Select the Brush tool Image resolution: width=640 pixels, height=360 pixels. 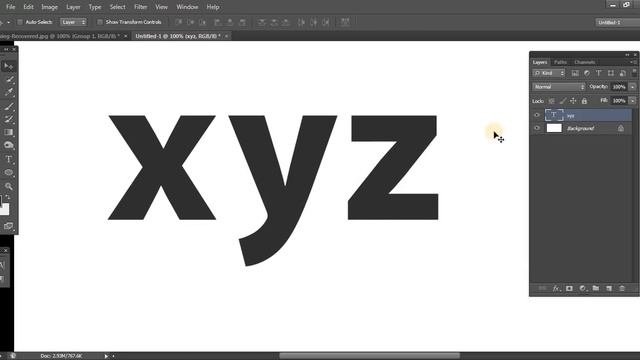tap(9, 106)
